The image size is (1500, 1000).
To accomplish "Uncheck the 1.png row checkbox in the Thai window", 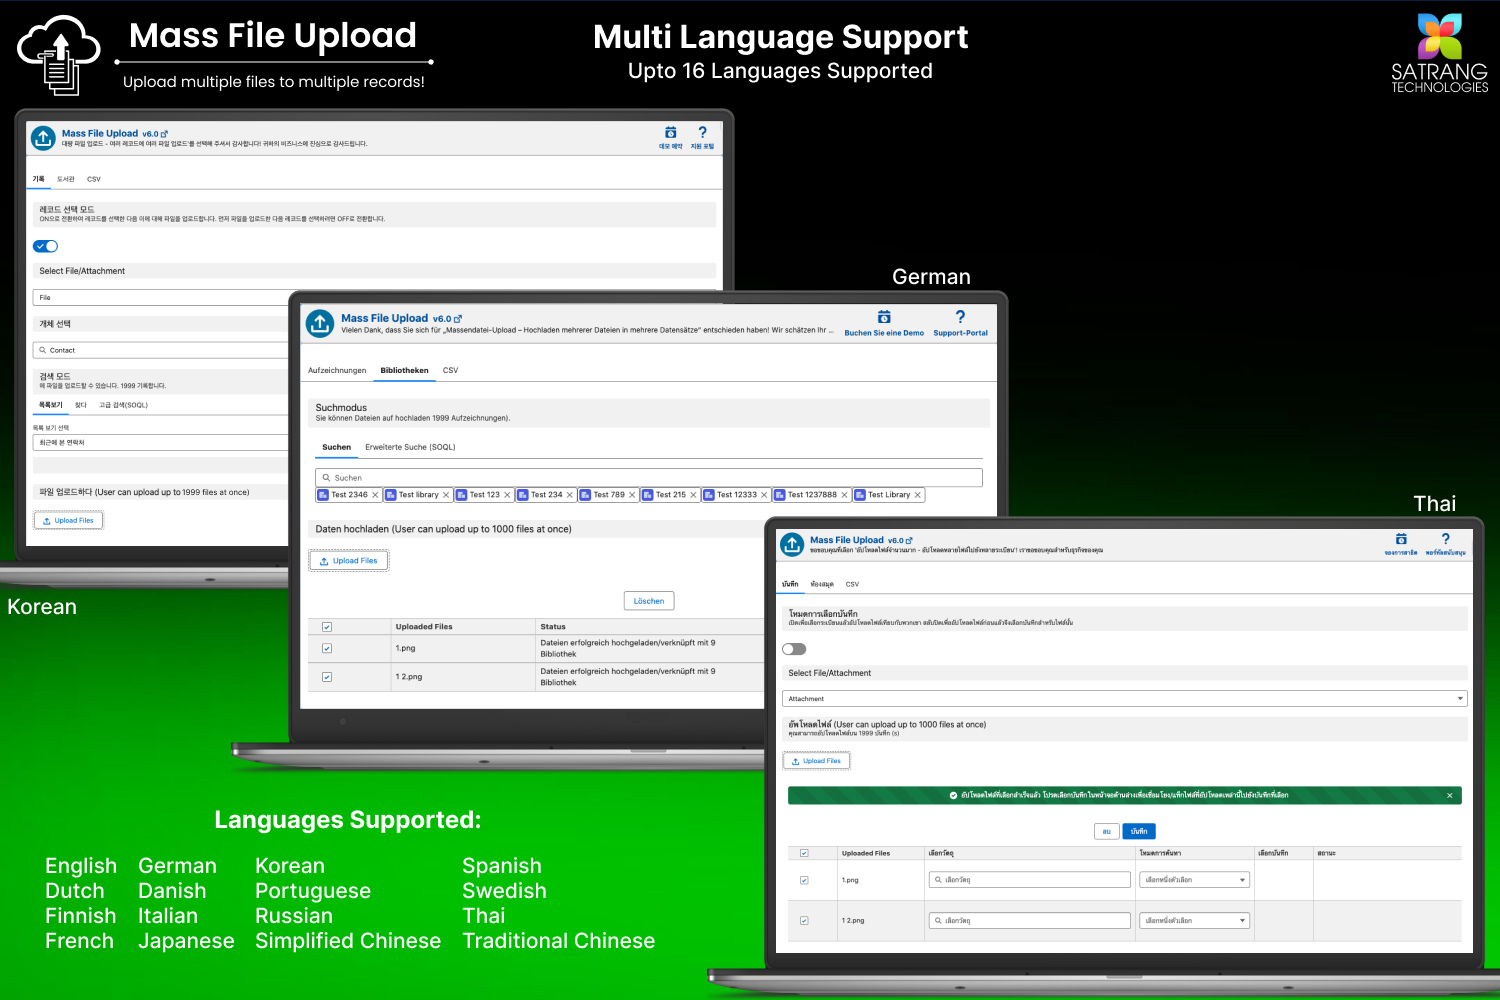I will coord(804,881).
